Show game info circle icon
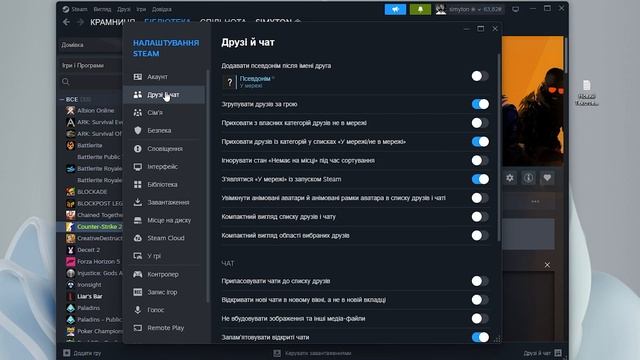 [529, 178]
